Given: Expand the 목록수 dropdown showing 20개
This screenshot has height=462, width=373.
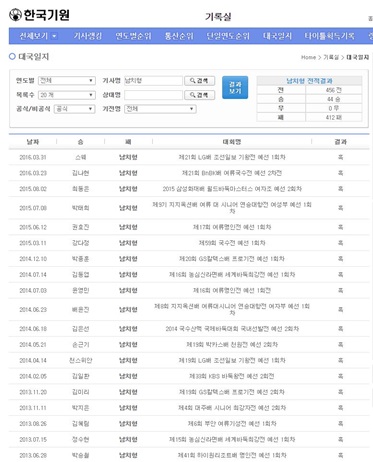Looking at the screenshot, I should (67, 95).
